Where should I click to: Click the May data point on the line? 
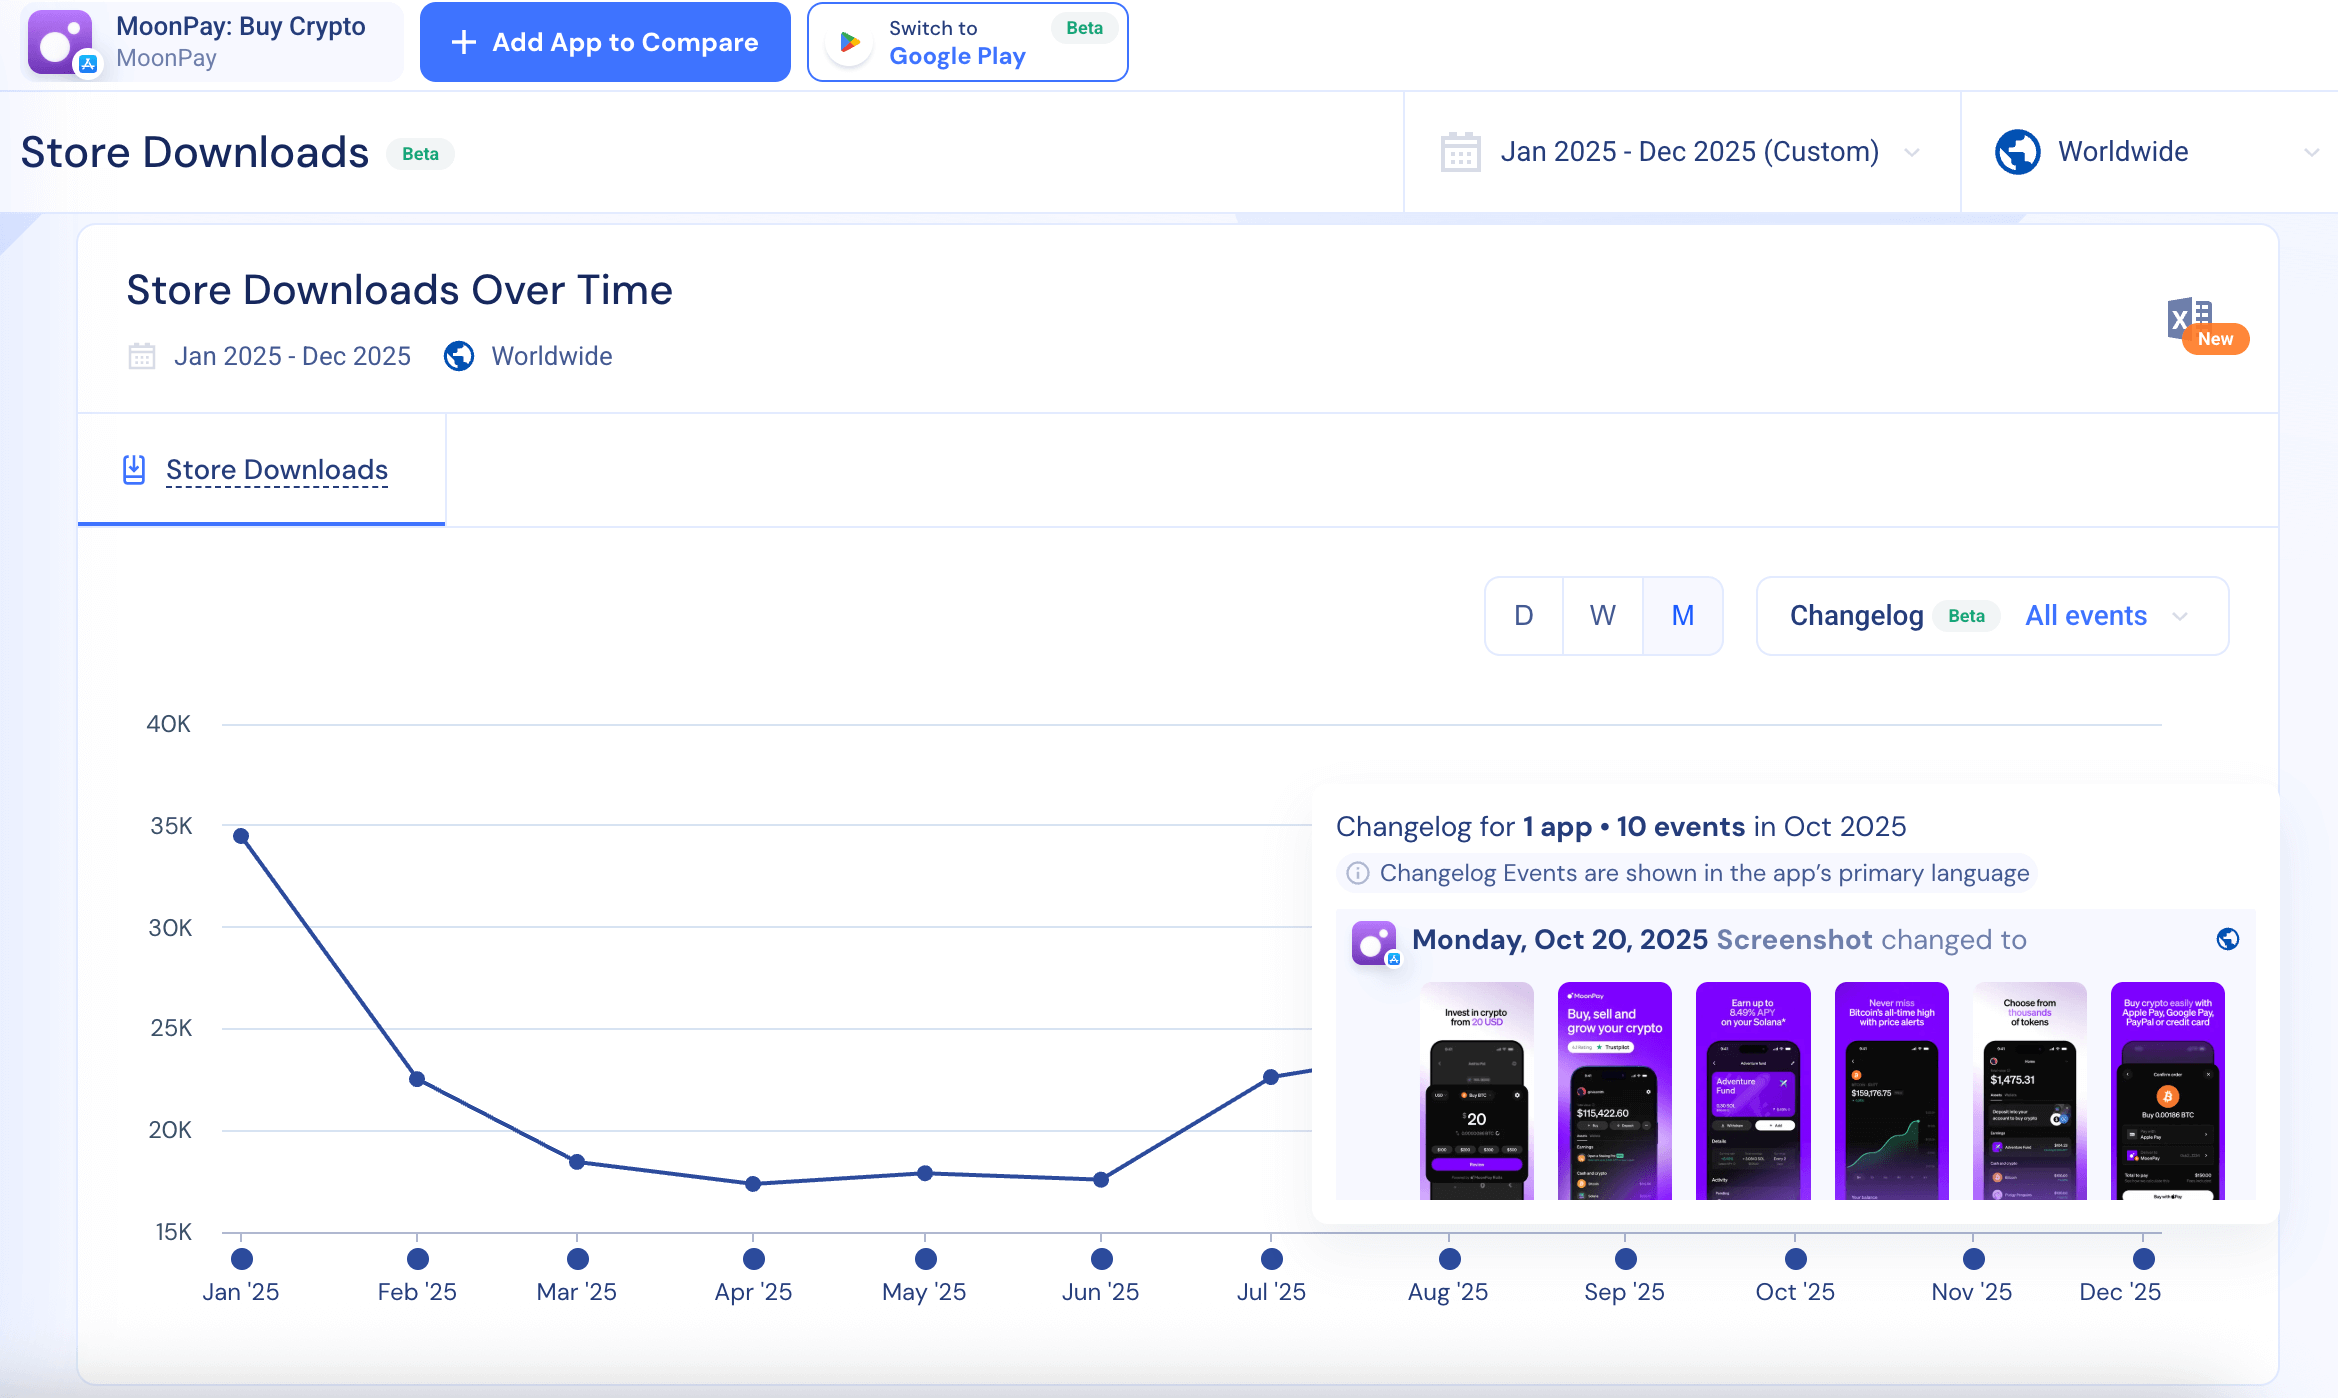(x=925, y=1173)
